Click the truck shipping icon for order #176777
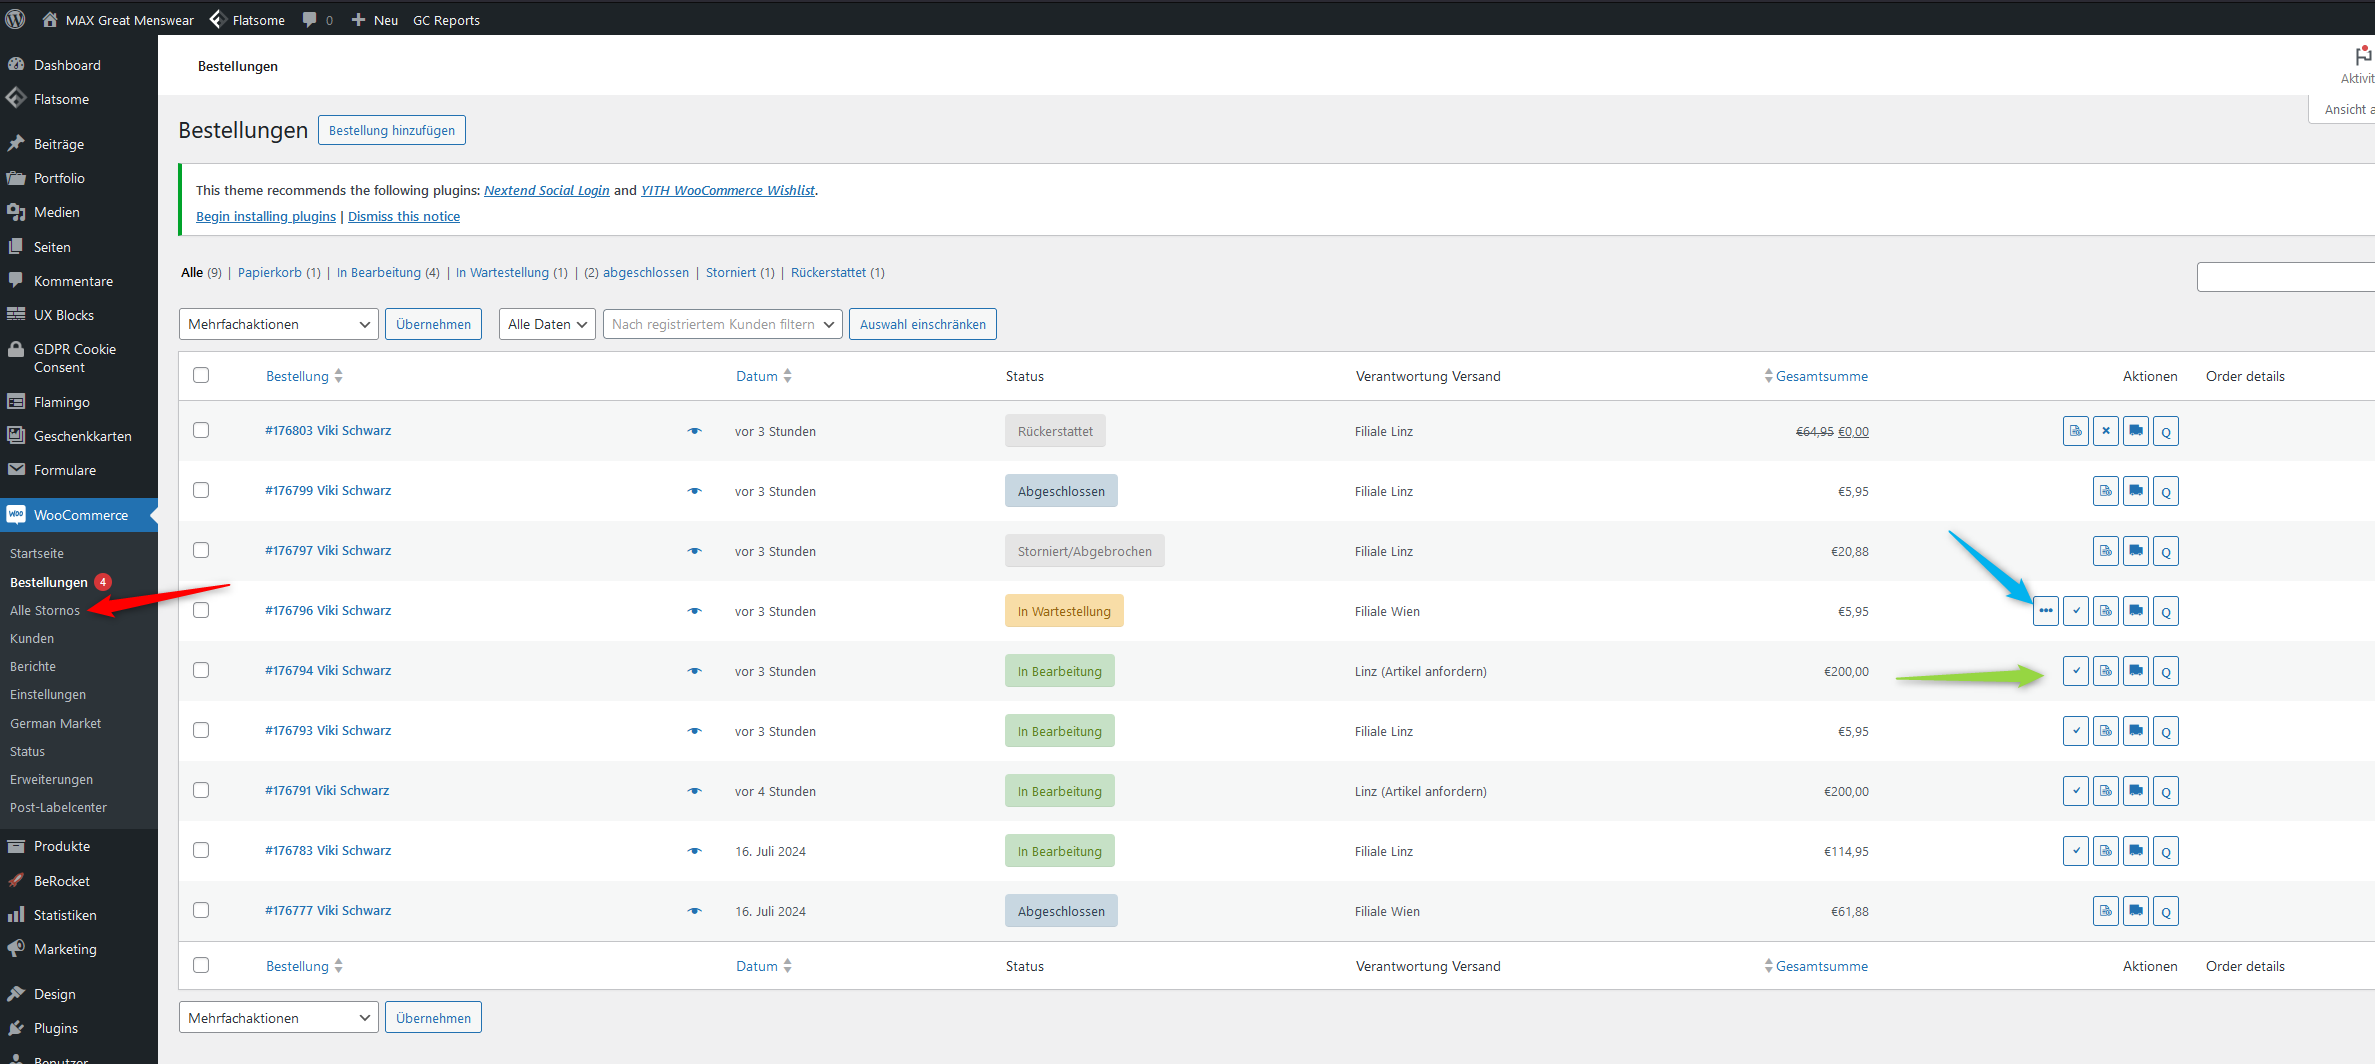2375x1064 pixels. click(x=2136, y=911)
